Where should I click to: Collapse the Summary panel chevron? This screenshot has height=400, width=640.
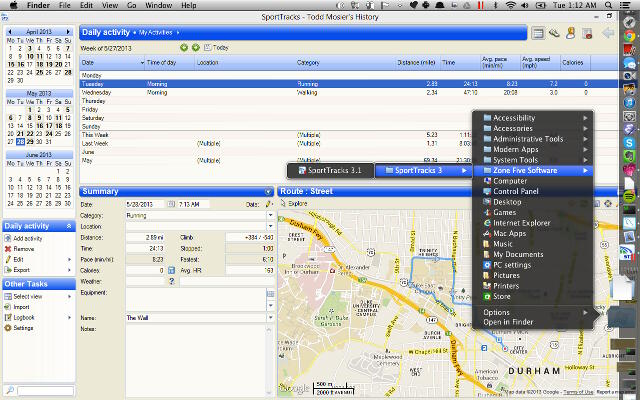tap(268, 191)
